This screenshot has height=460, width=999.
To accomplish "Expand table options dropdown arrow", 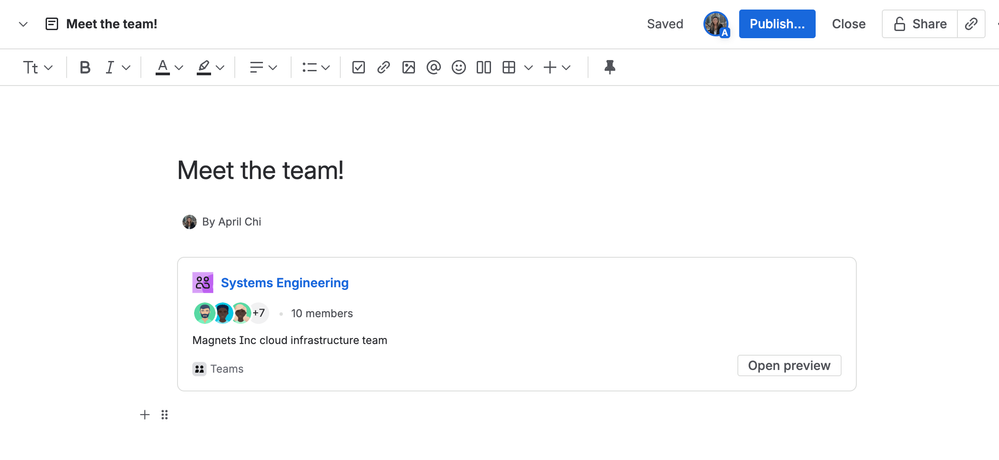I will tap(528, 68).
